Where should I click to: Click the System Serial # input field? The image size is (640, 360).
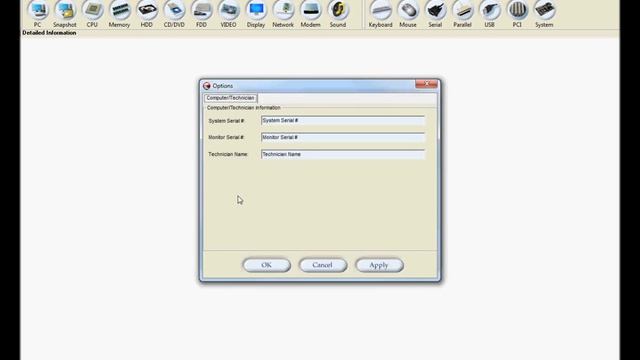pos(343,120)
